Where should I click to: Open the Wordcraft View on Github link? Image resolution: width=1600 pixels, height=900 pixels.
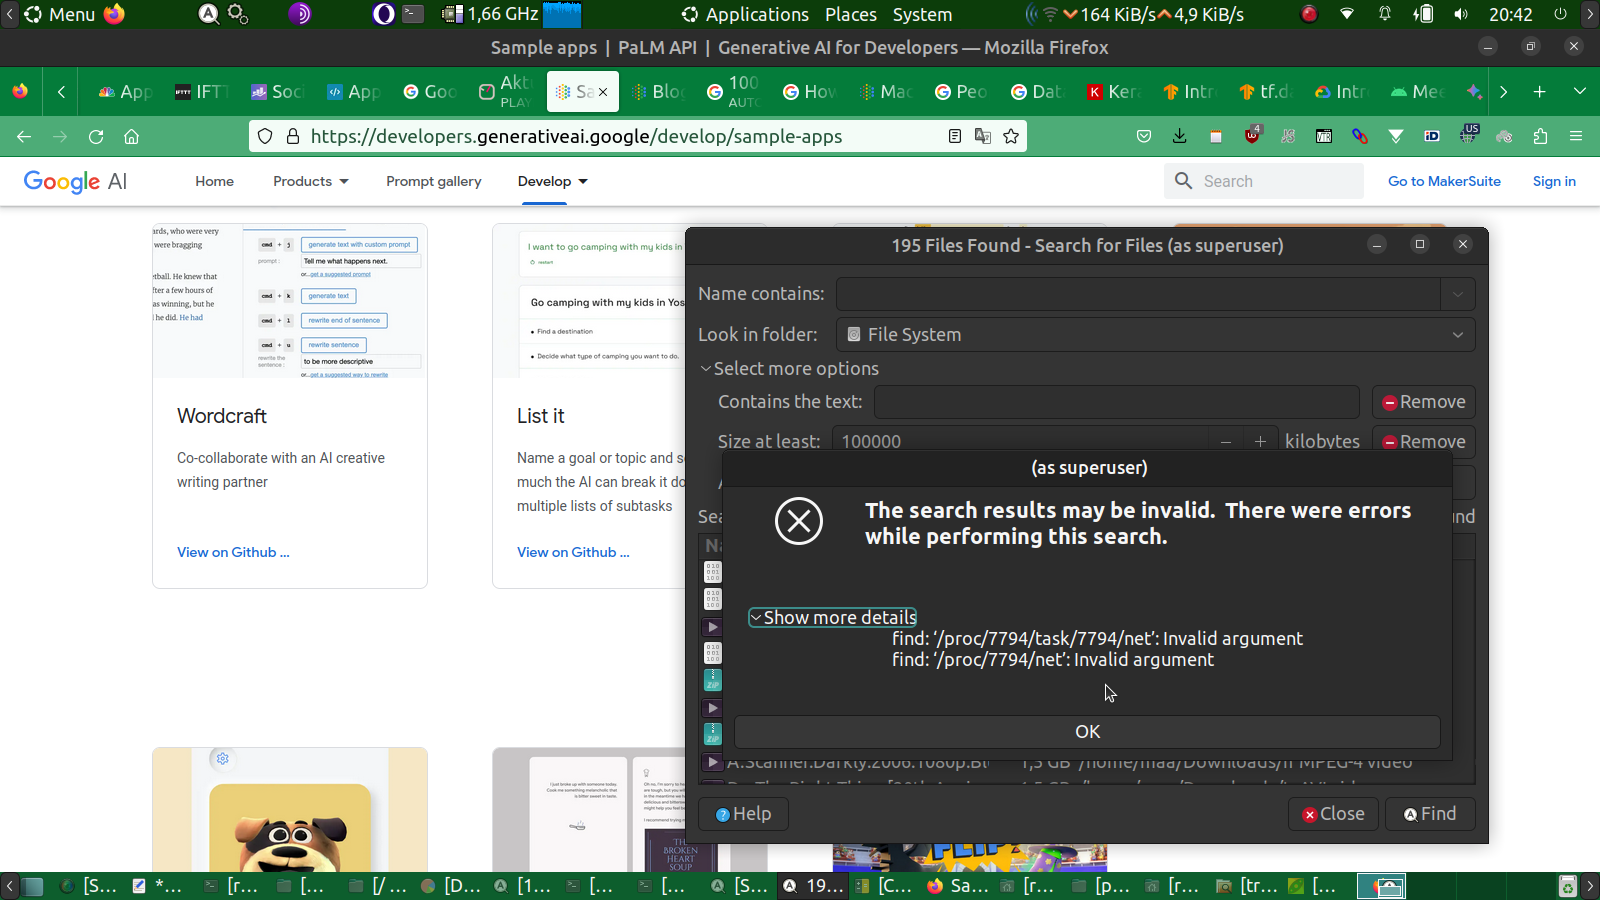(x=233, y=552)
